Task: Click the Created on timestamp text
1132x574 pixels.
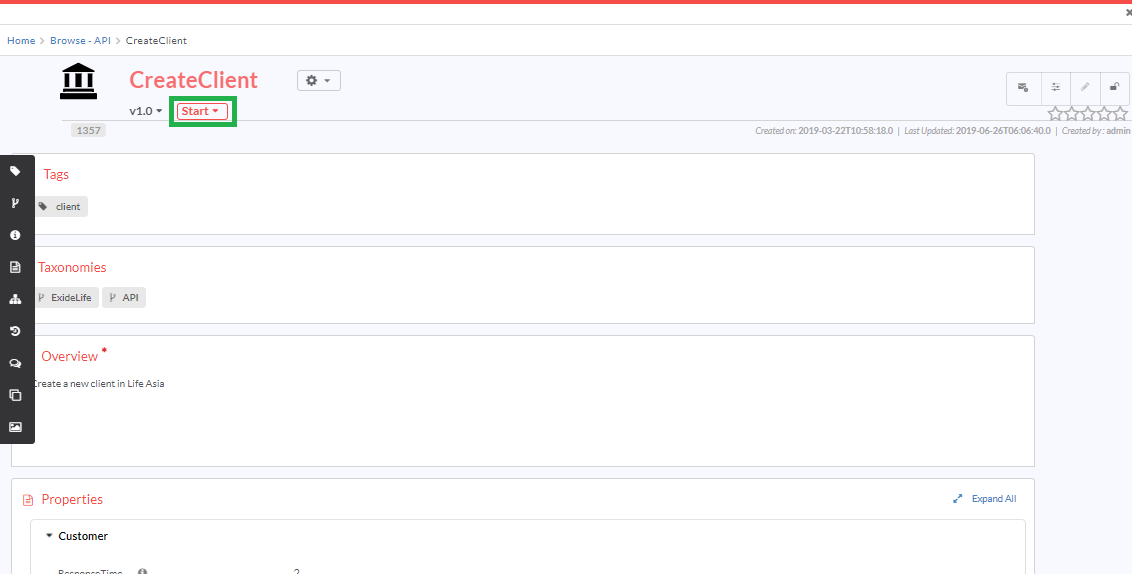Action: pyautogui.click(x=824, y=131)
